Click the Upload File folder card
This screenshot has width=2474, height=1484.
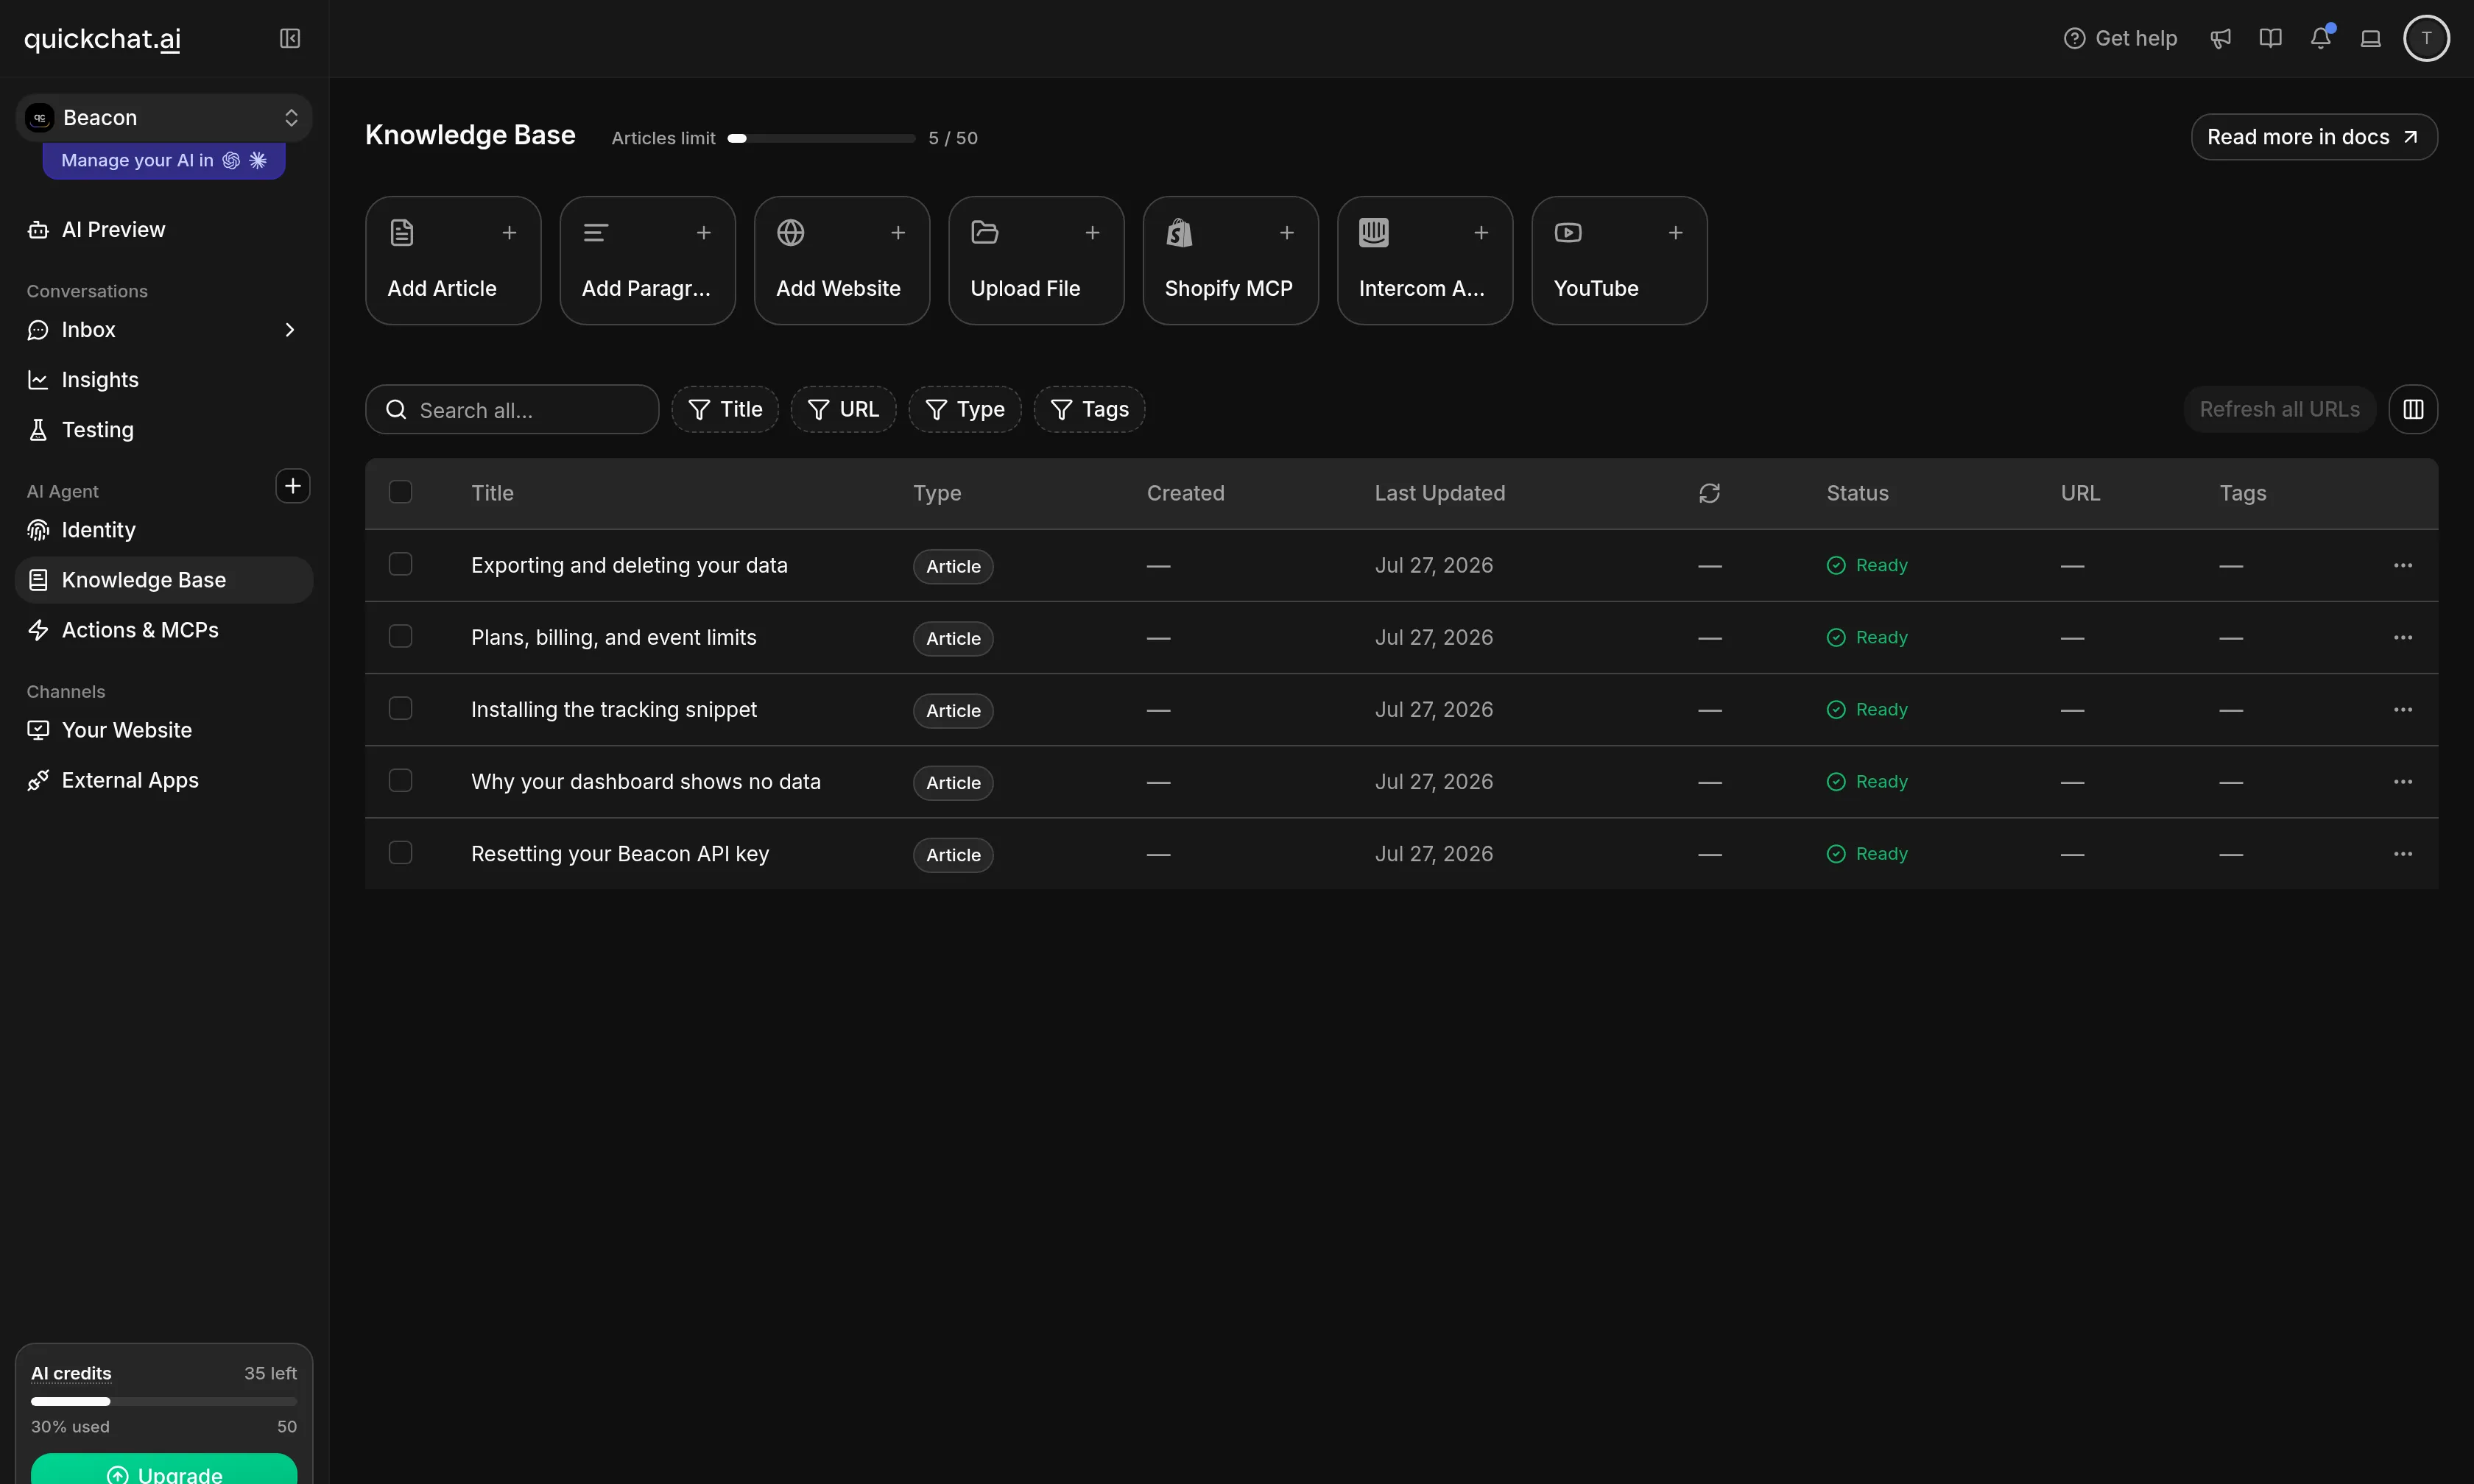(1036, 260)
